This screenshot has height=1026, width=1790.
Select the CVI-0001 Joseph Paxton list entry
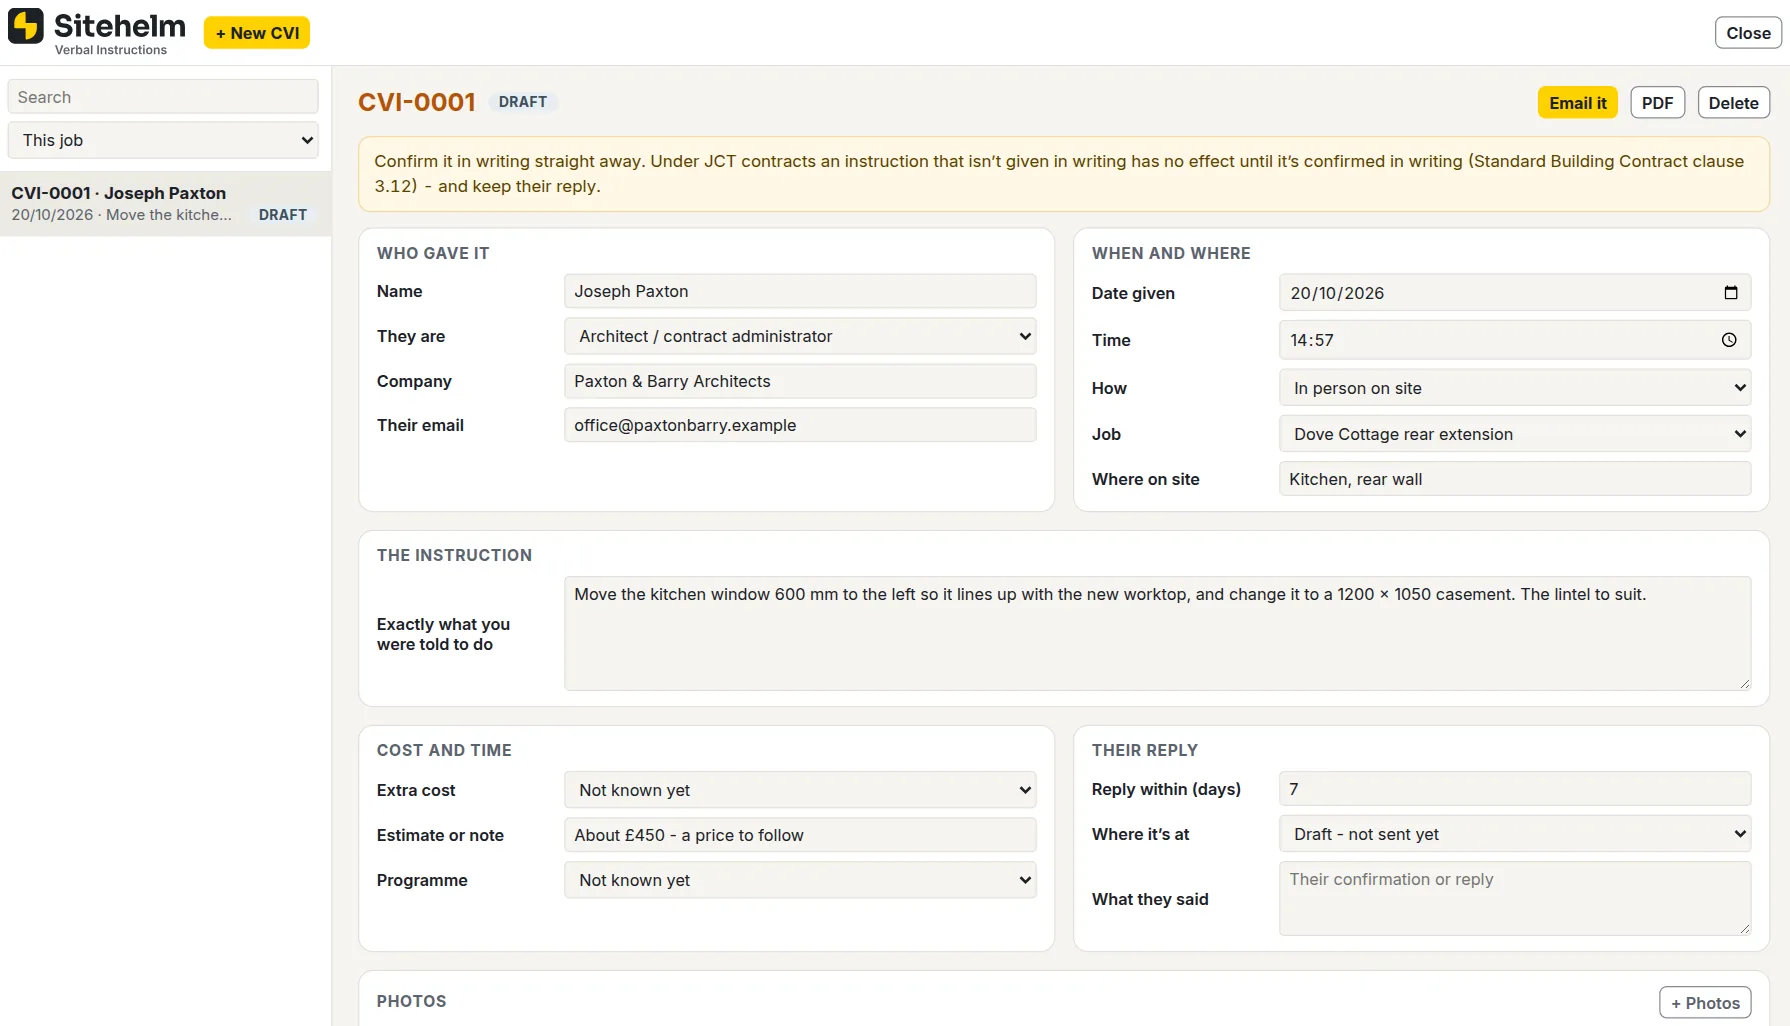165,204
